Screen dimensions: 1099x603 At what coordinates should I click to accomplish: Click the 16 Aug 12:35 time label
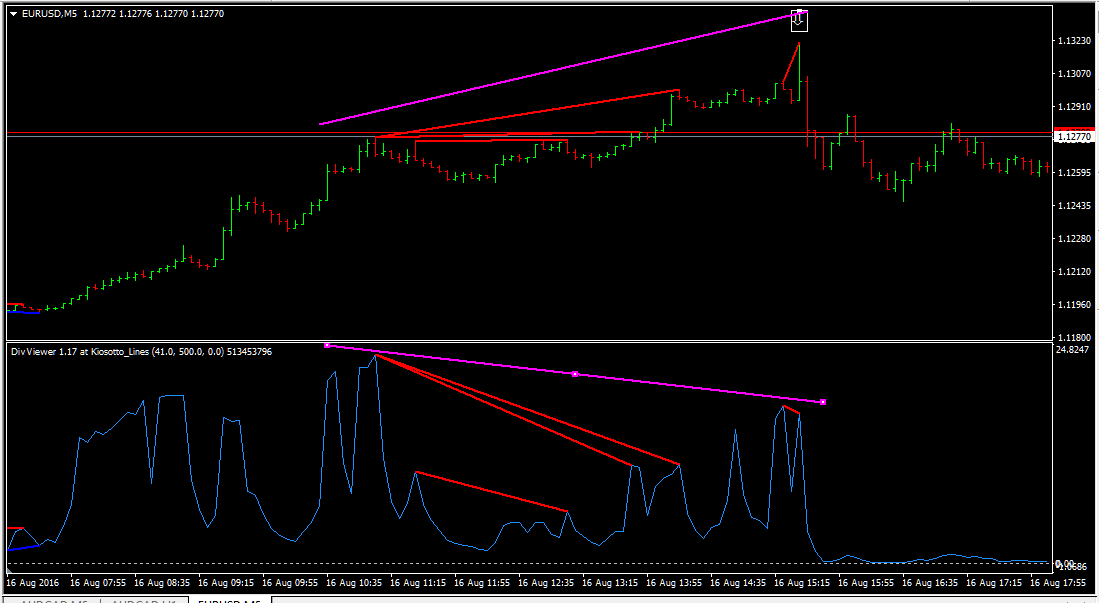(x=546, y=583)
